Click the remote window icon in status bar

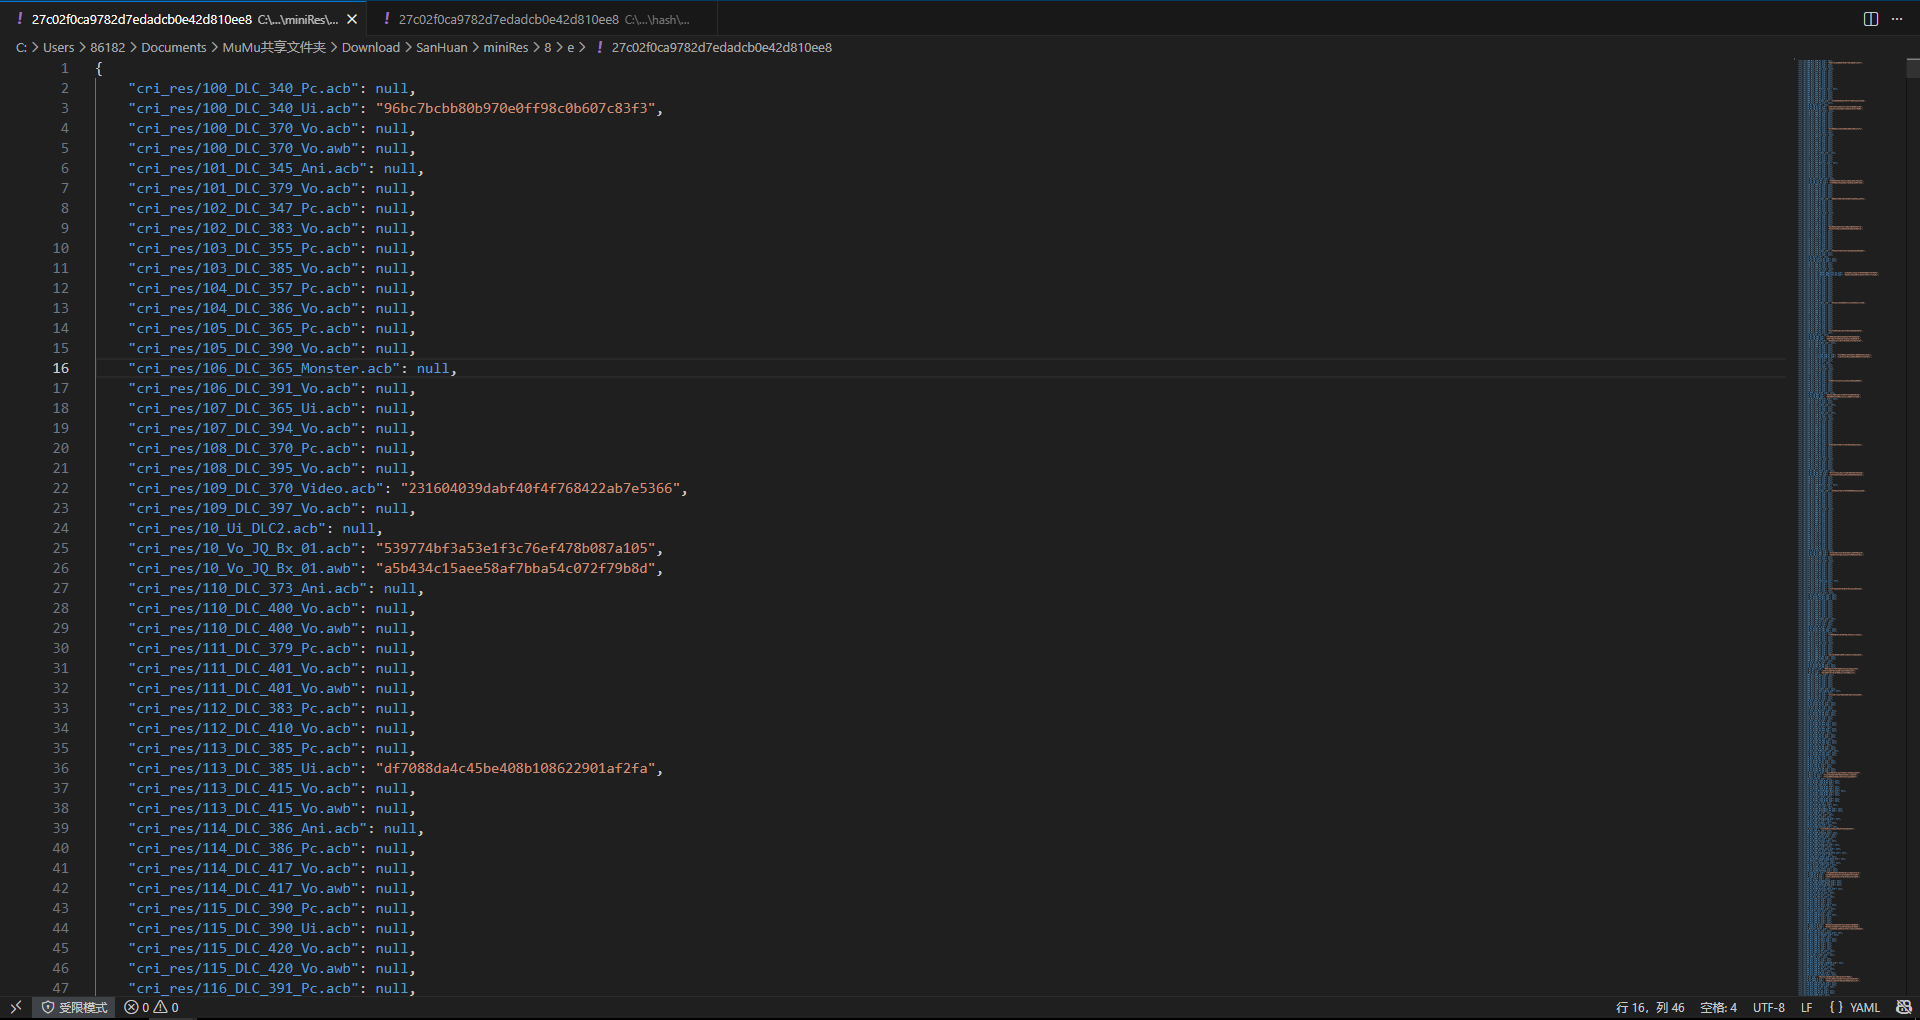coord(16,1007)
